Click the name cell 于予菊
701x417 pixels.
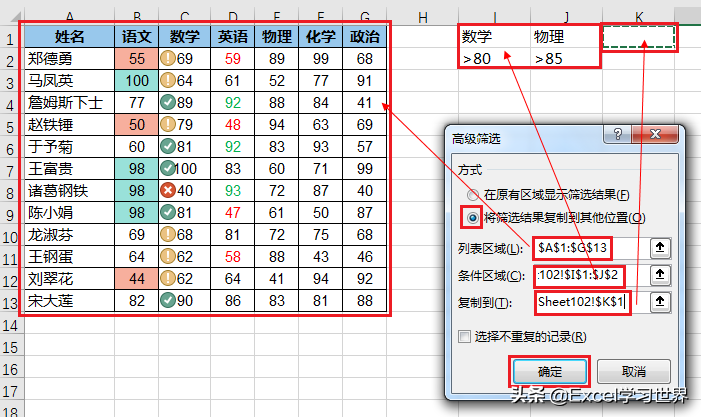tap(69, 147)
